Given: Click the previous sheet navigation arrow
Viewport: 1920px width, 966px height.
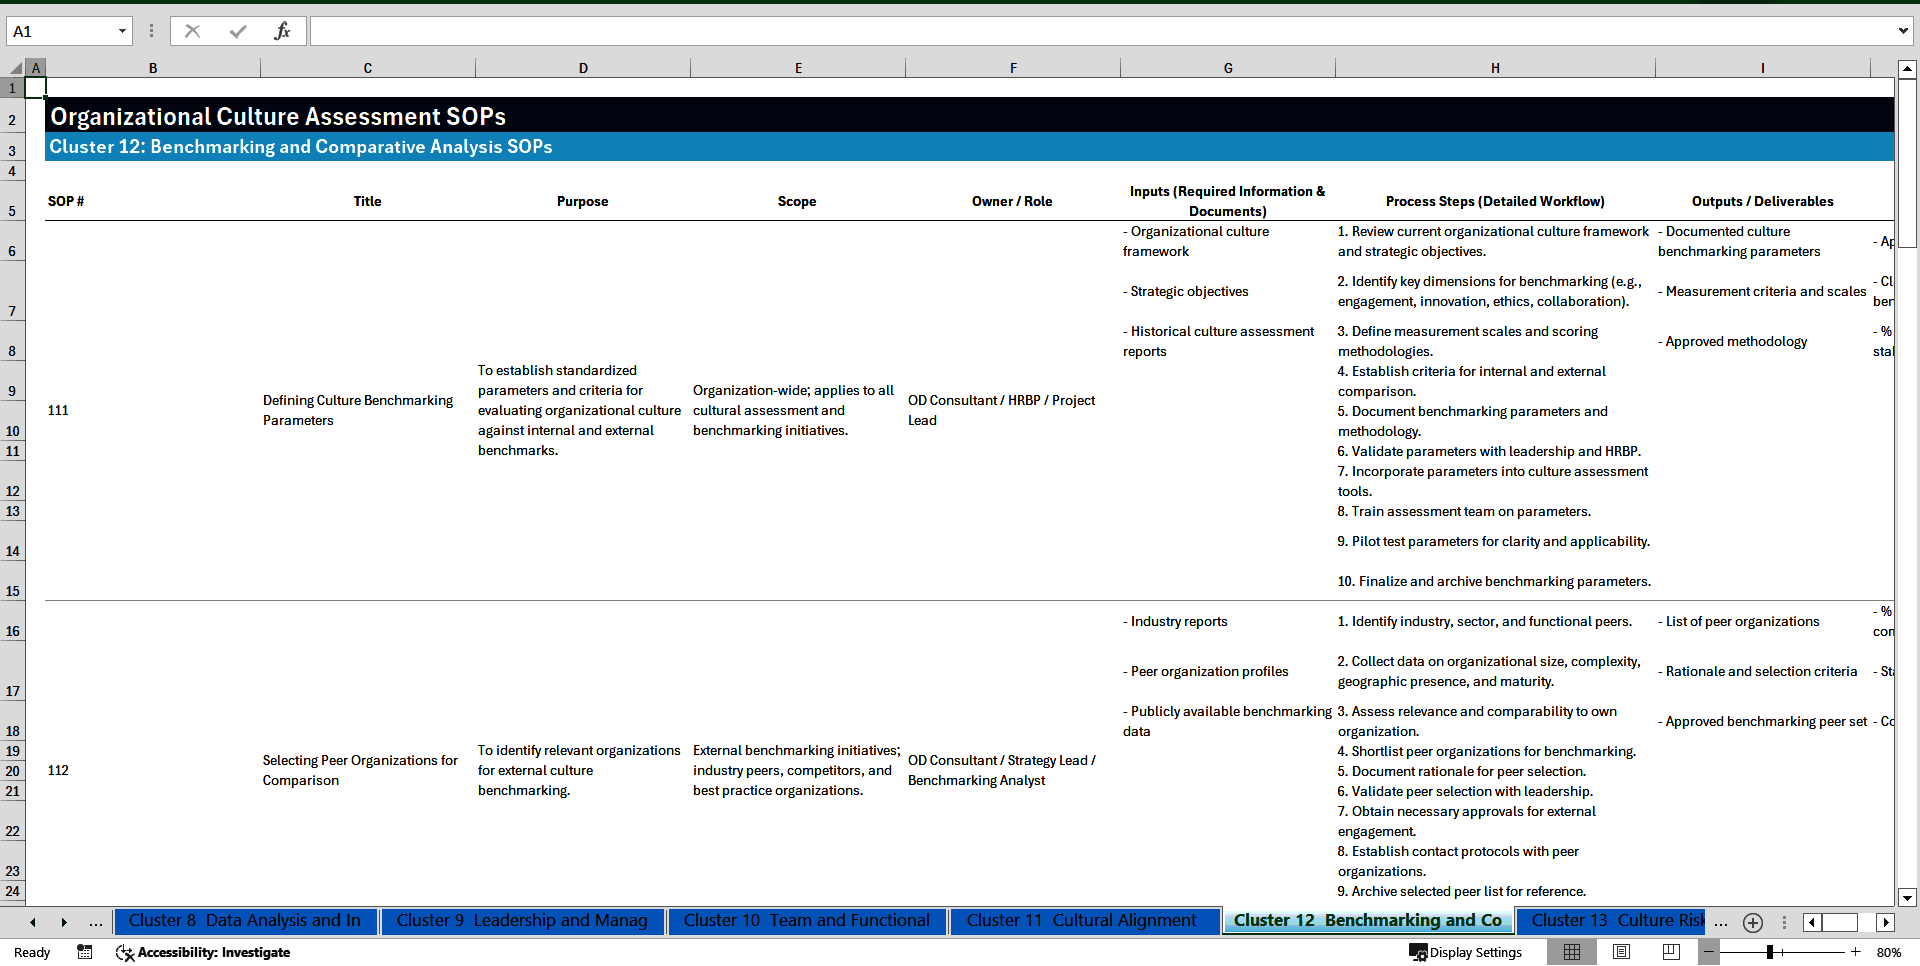Looking at the screenshot, I should (x=32, y=922).
